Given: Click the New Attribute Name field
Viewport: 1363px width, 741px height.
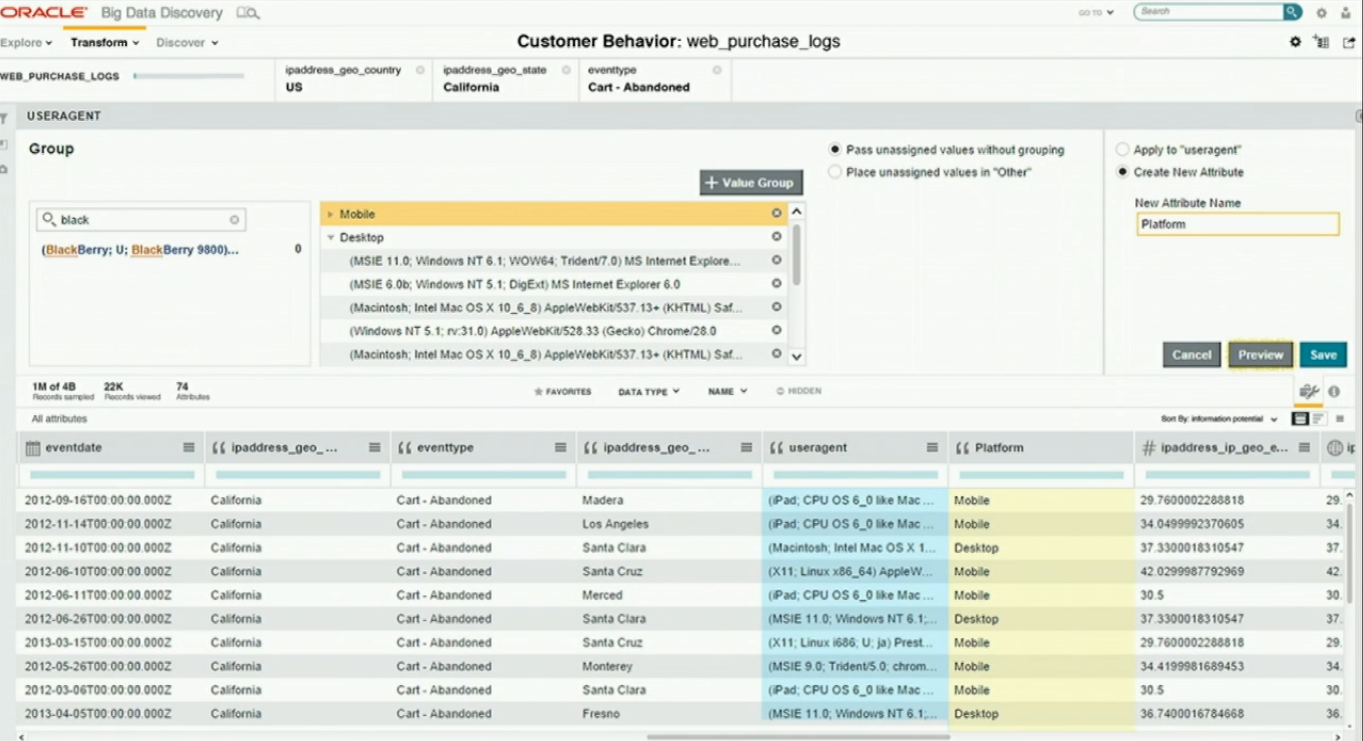Looking at the screenshot, I should pos(1237,224).
